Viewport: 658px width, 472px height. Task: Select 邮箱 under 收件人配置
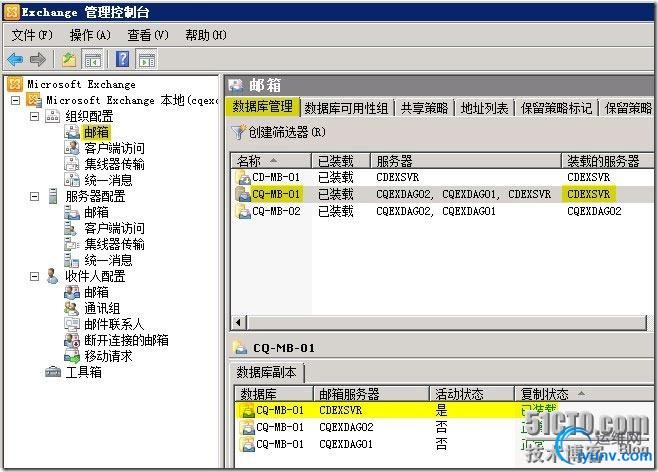click(96, 292)
